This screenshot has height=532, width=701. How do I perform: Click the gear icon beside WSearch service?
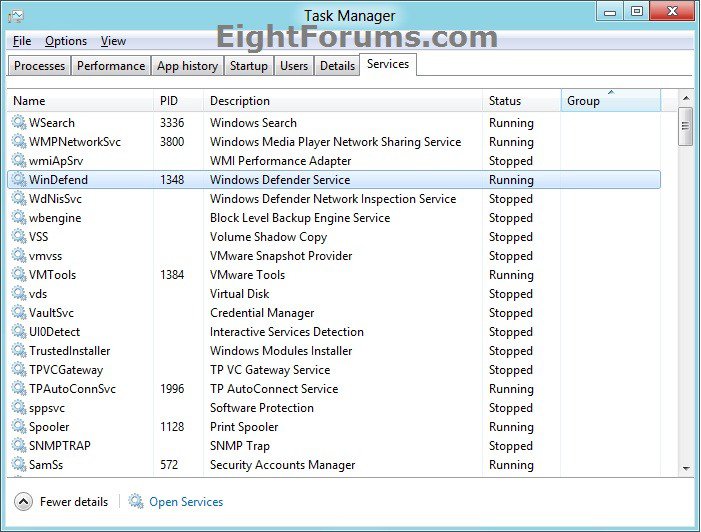19,123
